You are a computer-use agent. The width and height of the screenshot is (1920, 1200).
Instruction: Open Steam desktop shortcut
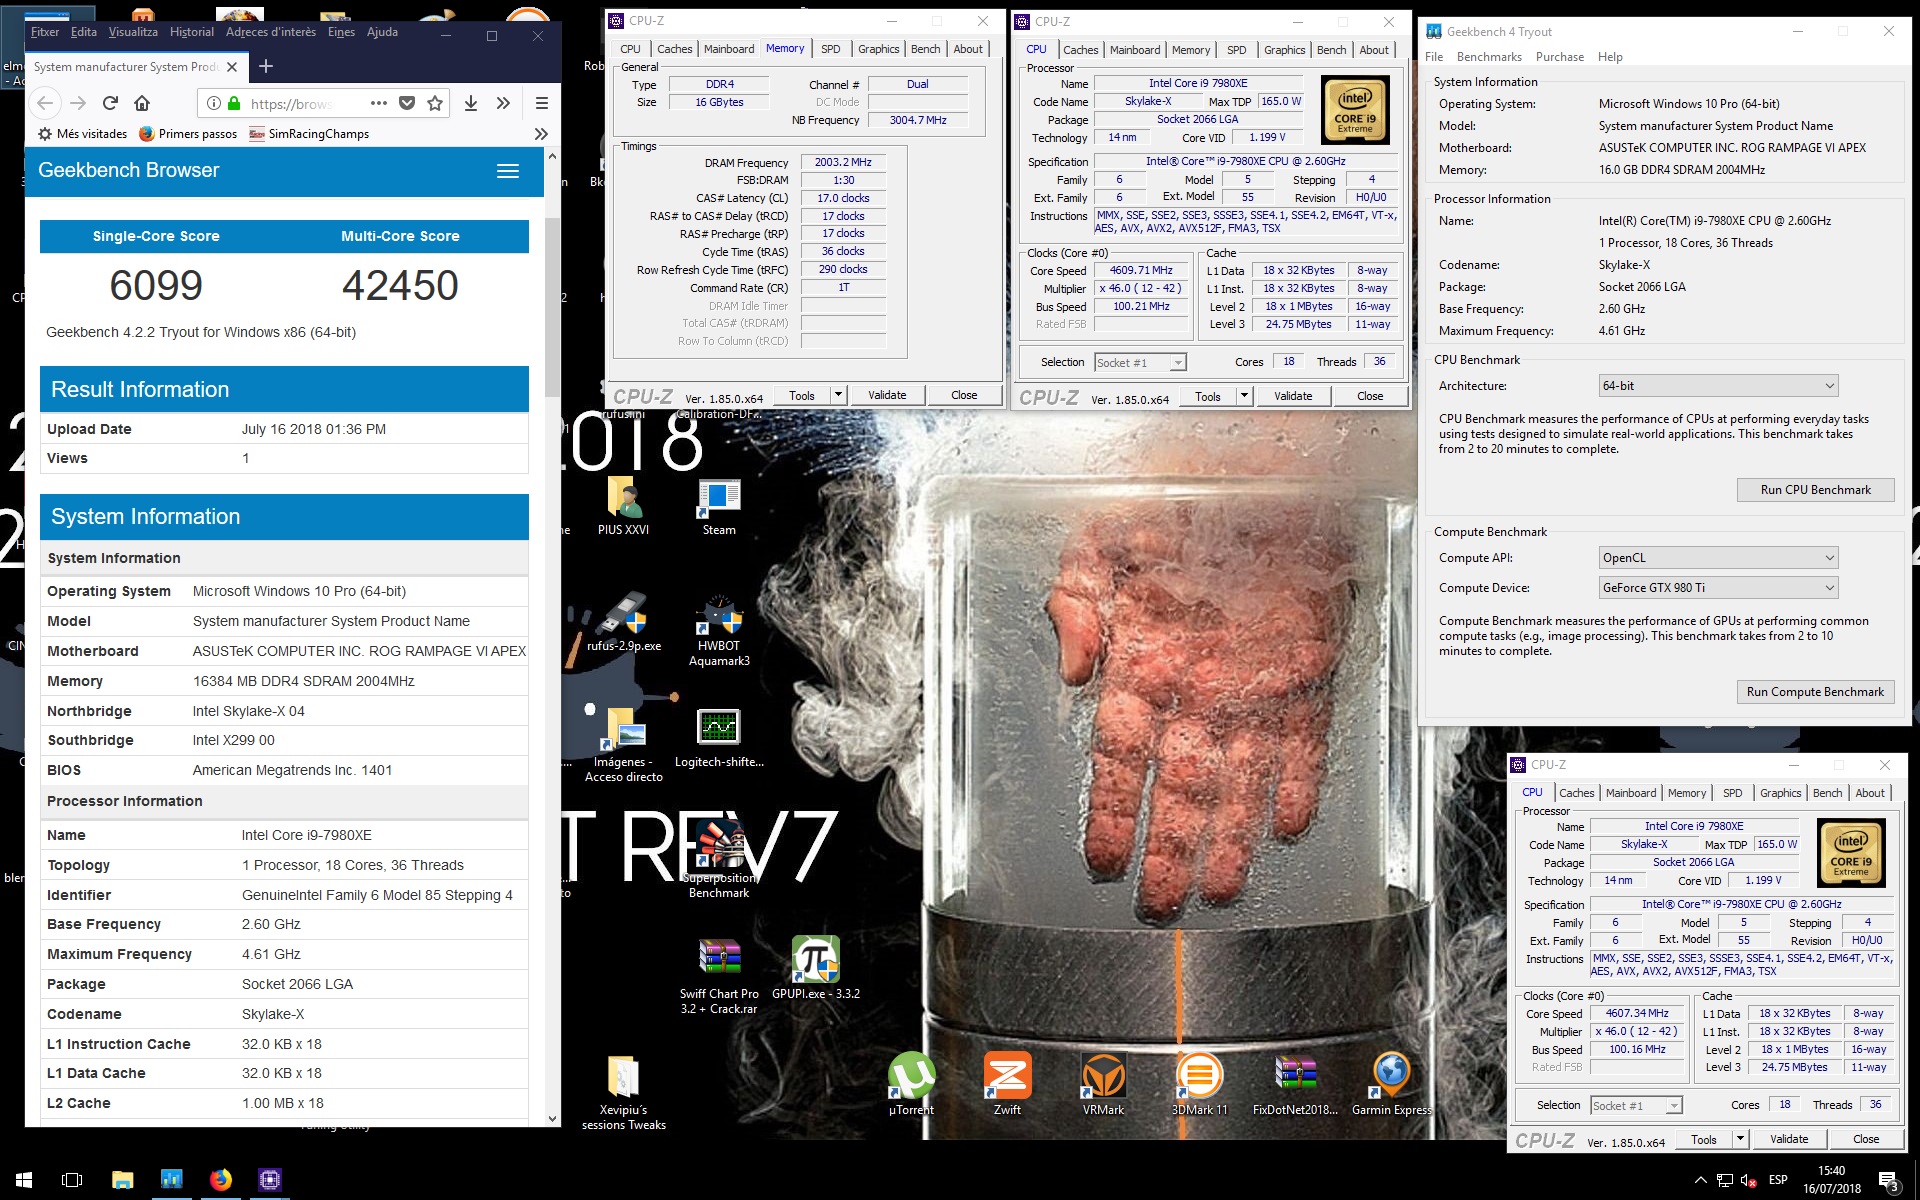(x=719, y=508)
